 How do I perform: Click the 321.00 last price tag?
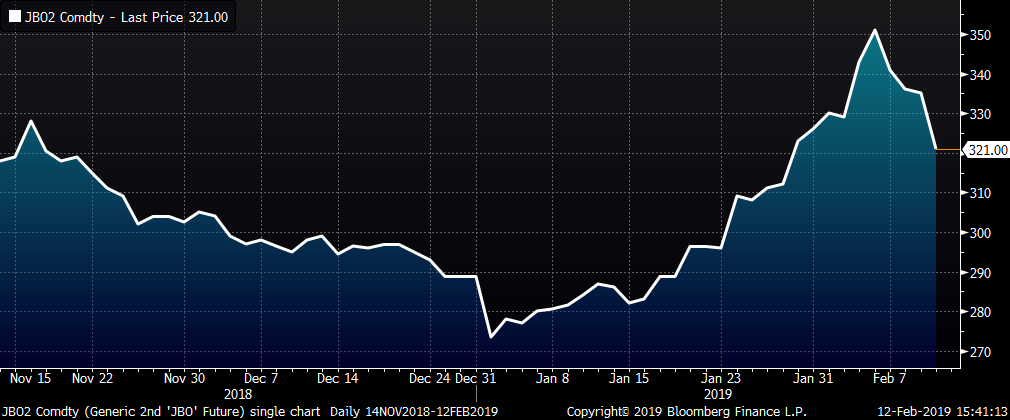984,150
